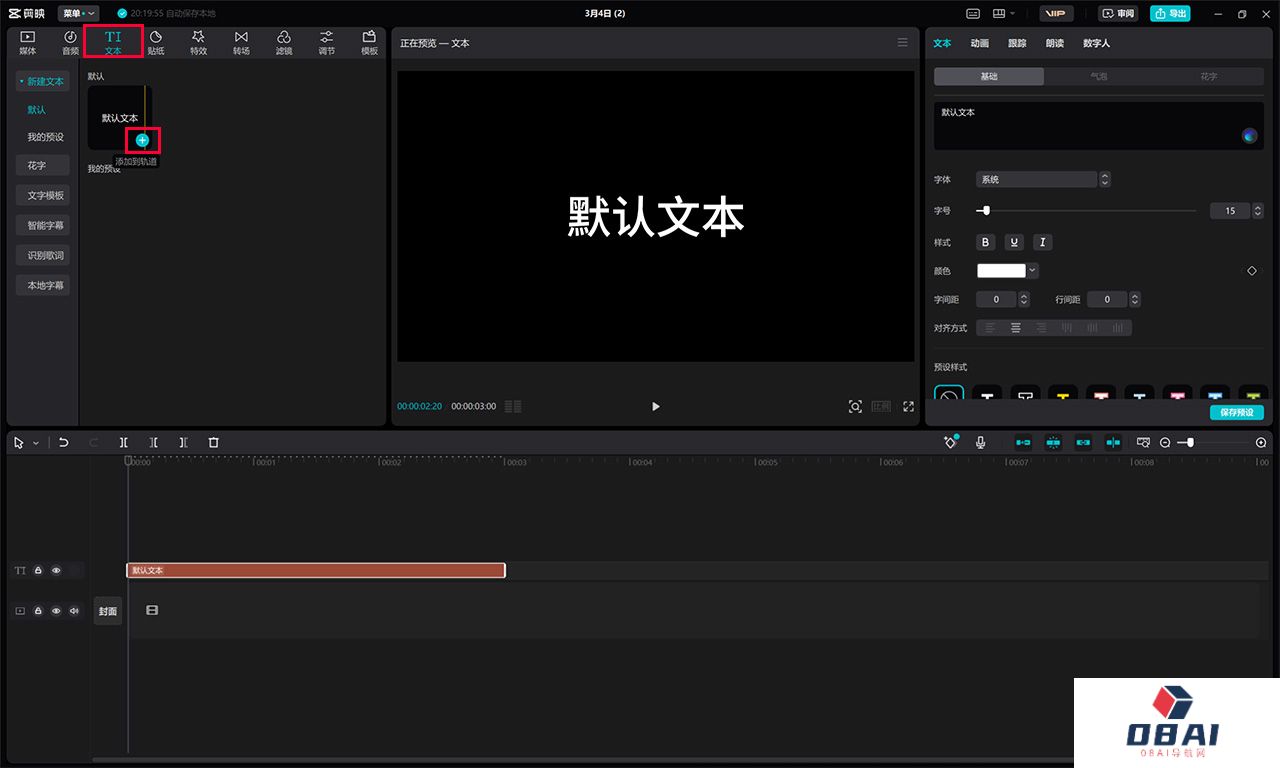Viewport: 1280px width, 768px height.
Task: Start voice recording with the microphone icon
Action: 980,442
